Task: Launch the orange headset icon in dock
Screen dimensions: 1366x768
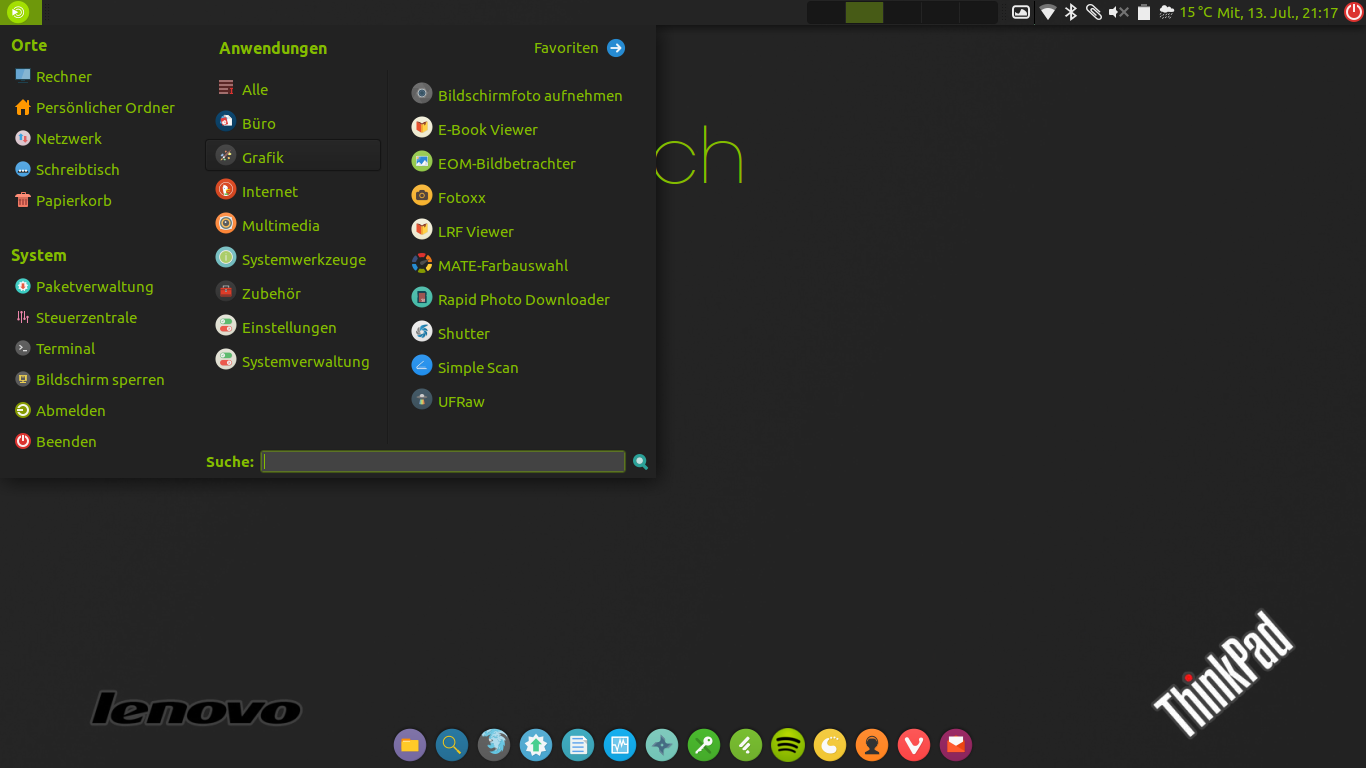Action: (x=872, y=745)
